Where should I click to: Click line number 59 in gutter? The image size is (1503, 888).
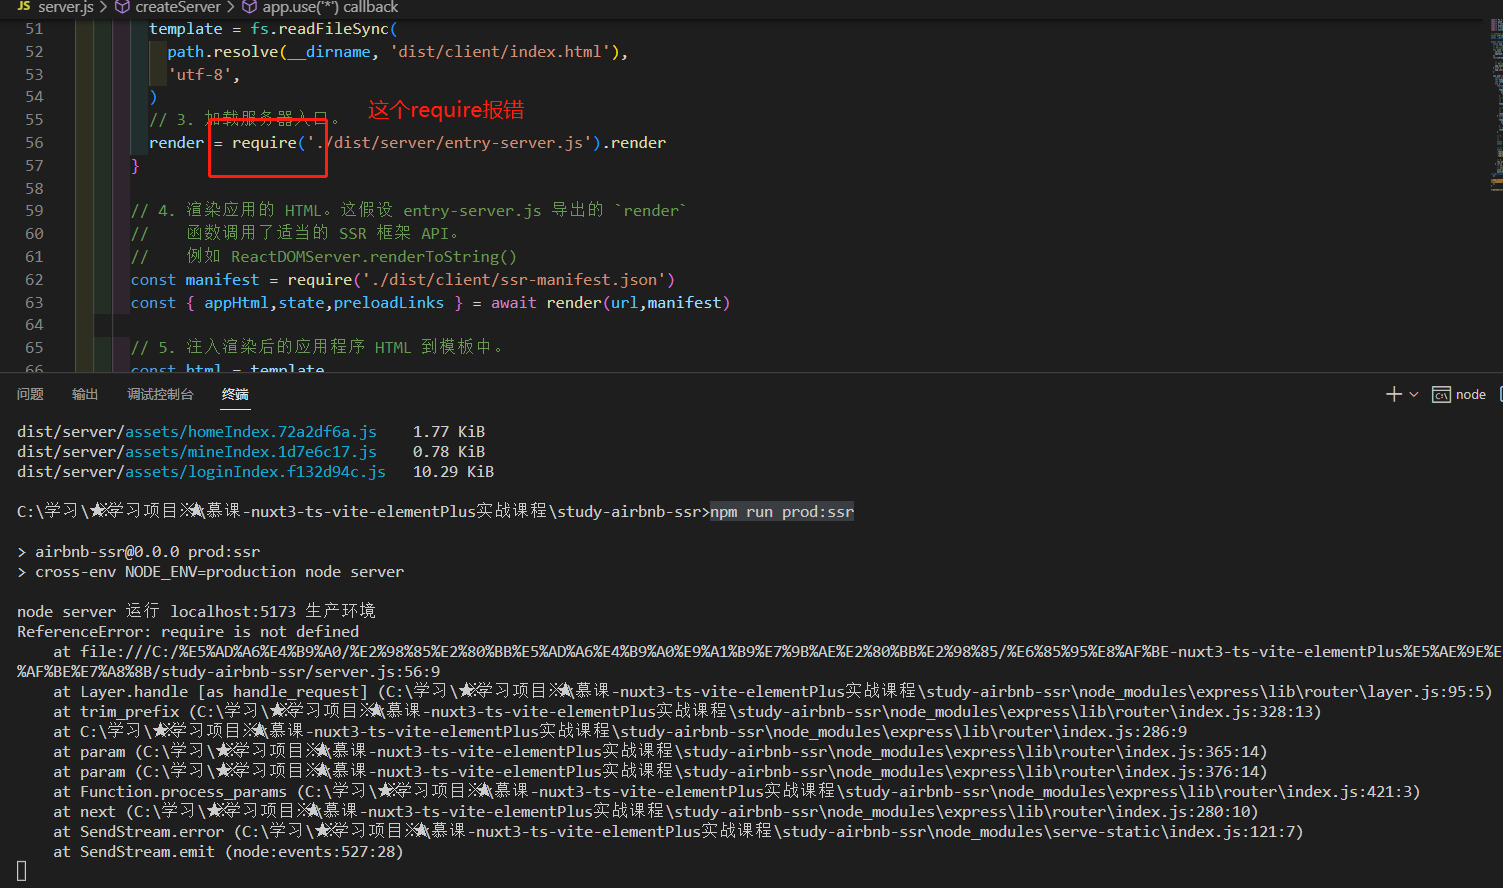[x=34, y=210]
